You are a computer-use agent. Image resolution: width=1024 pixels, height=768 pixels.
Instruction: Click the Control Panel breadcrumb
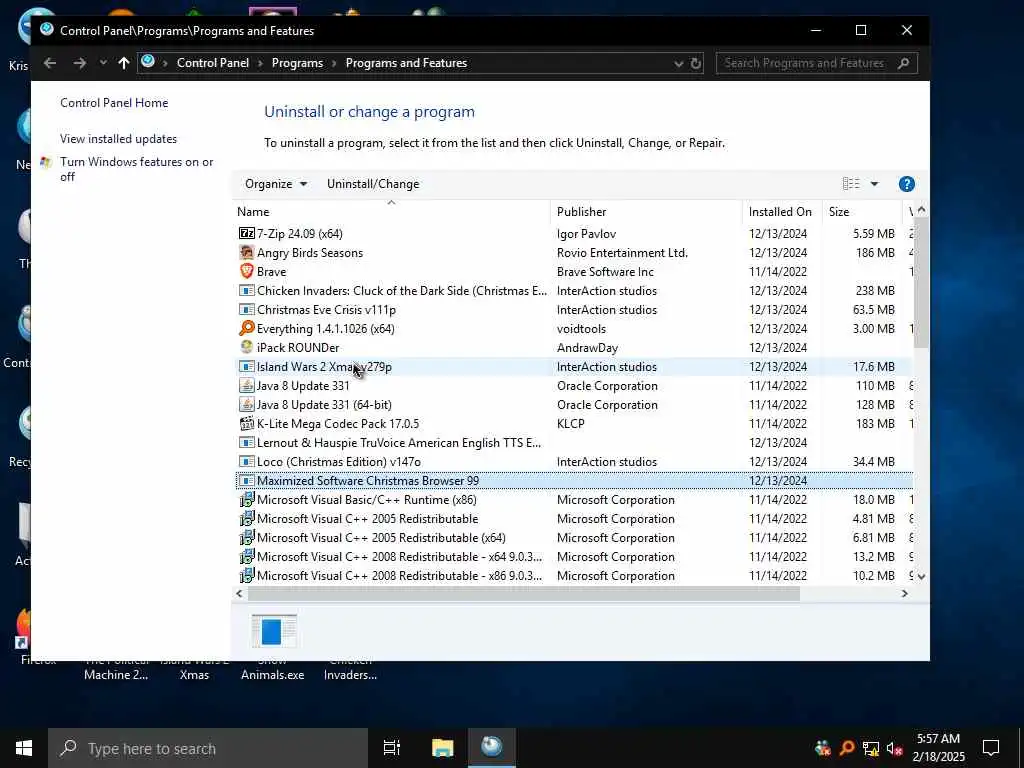tap(213, 63)
